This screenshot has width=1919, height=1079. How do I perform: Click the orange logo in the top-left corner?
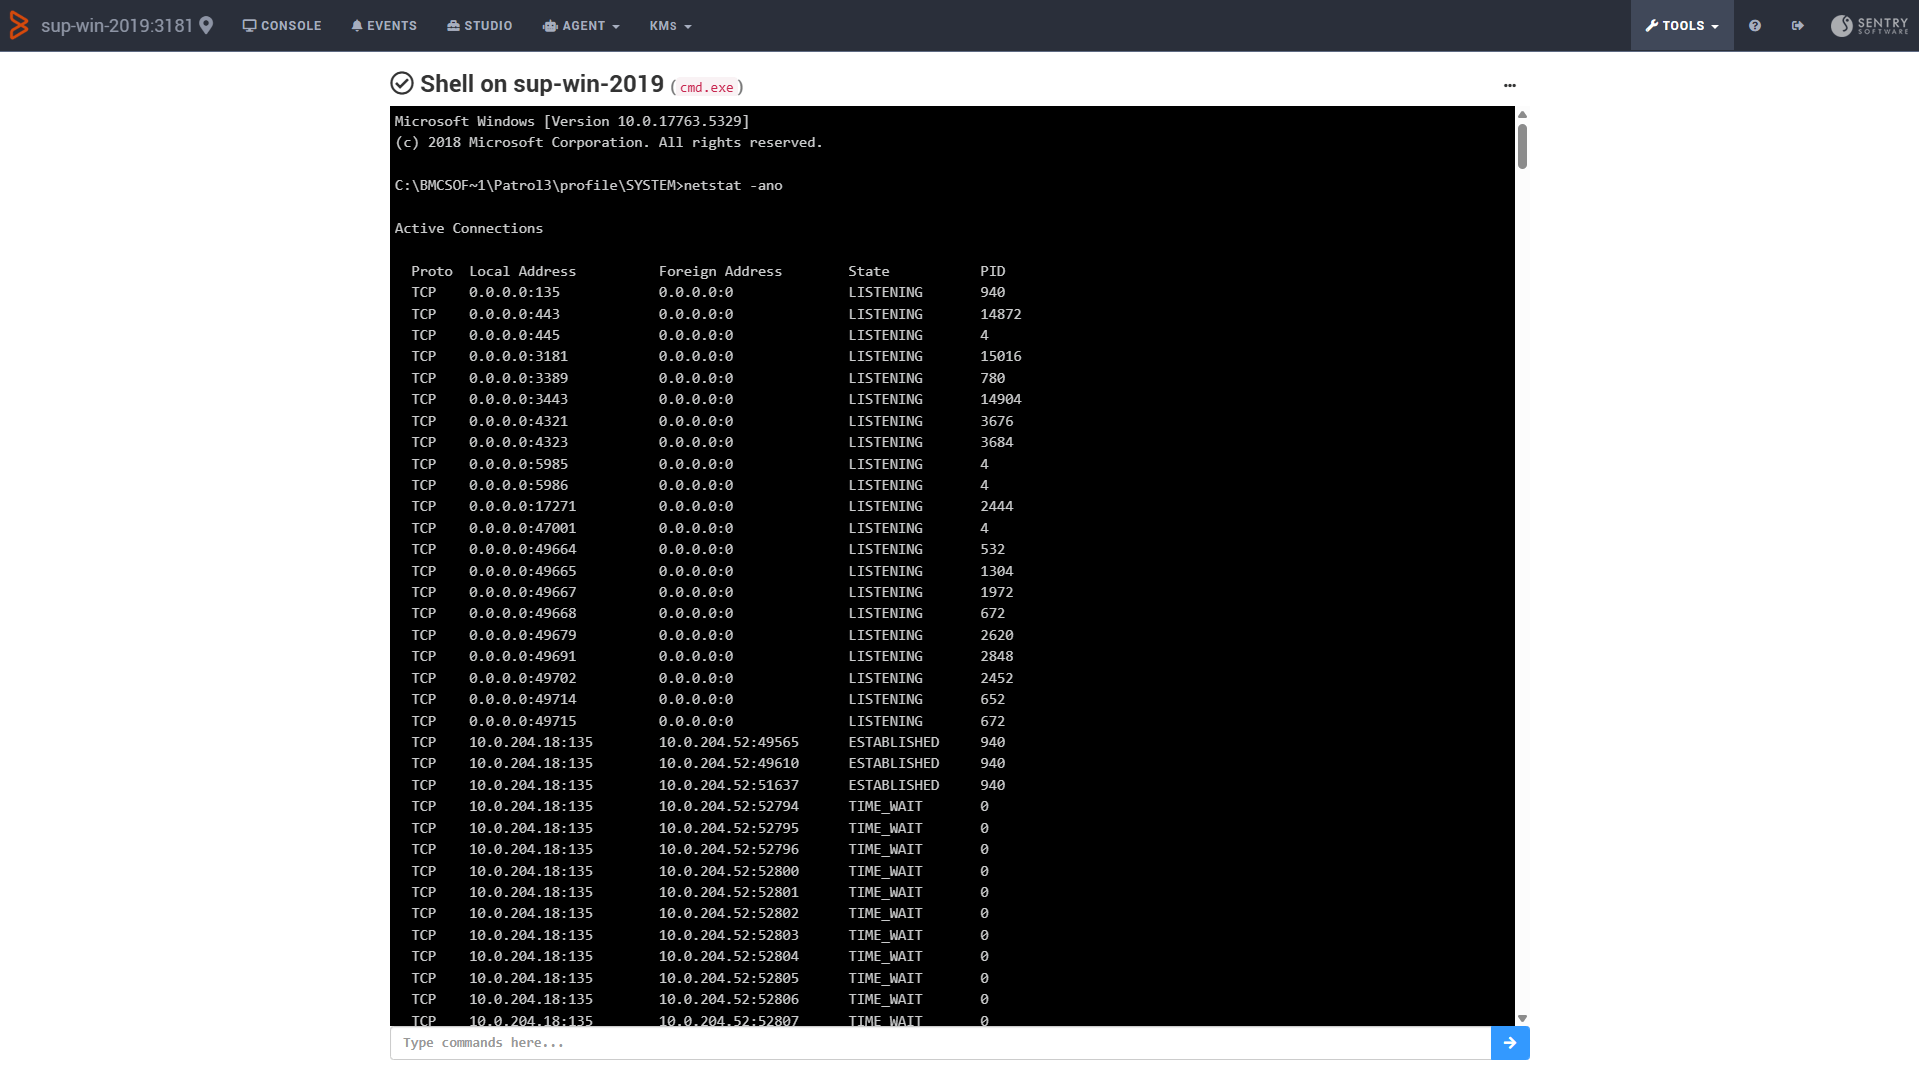pos(18,26)
